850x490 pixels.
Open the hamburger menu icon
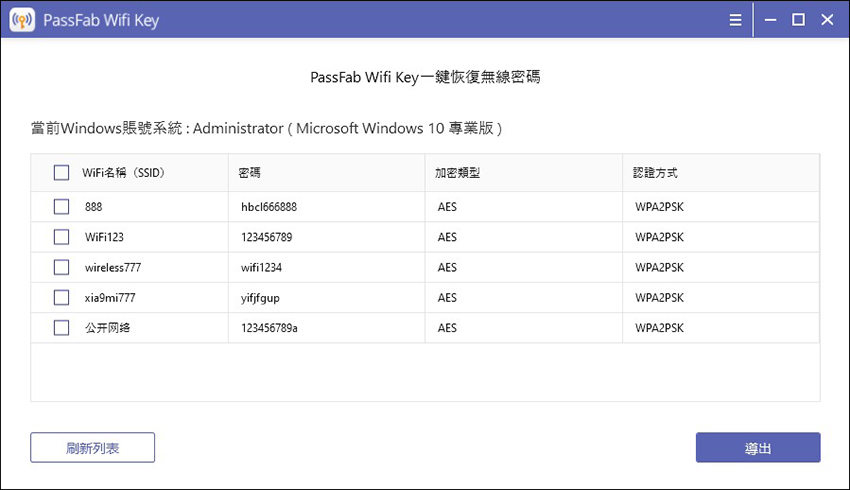[735, 20]
